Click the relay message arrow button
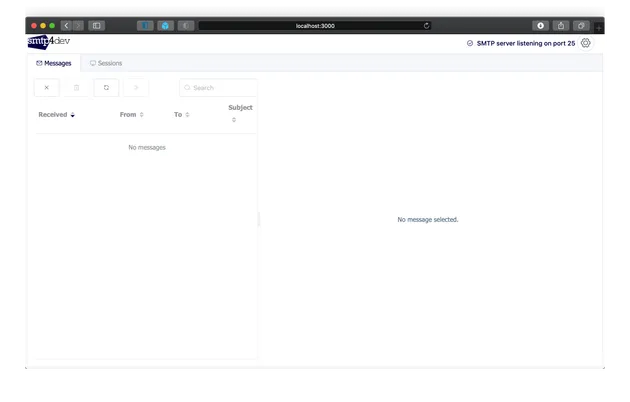 tap(136, 88)
